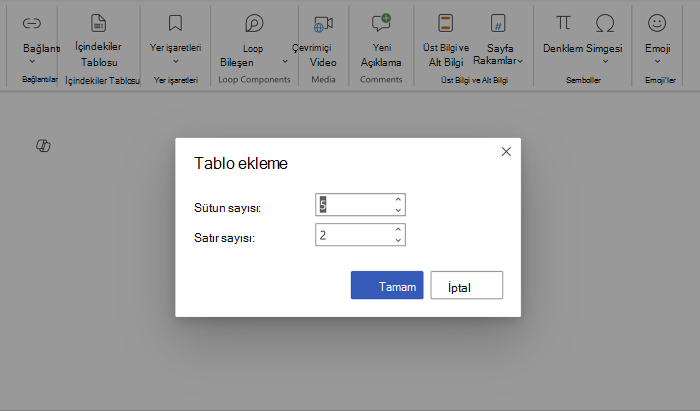Click the Sayfa Rakamları page number icon
Image resolution: width=700 pixels, height=411 pixels.
498,23
